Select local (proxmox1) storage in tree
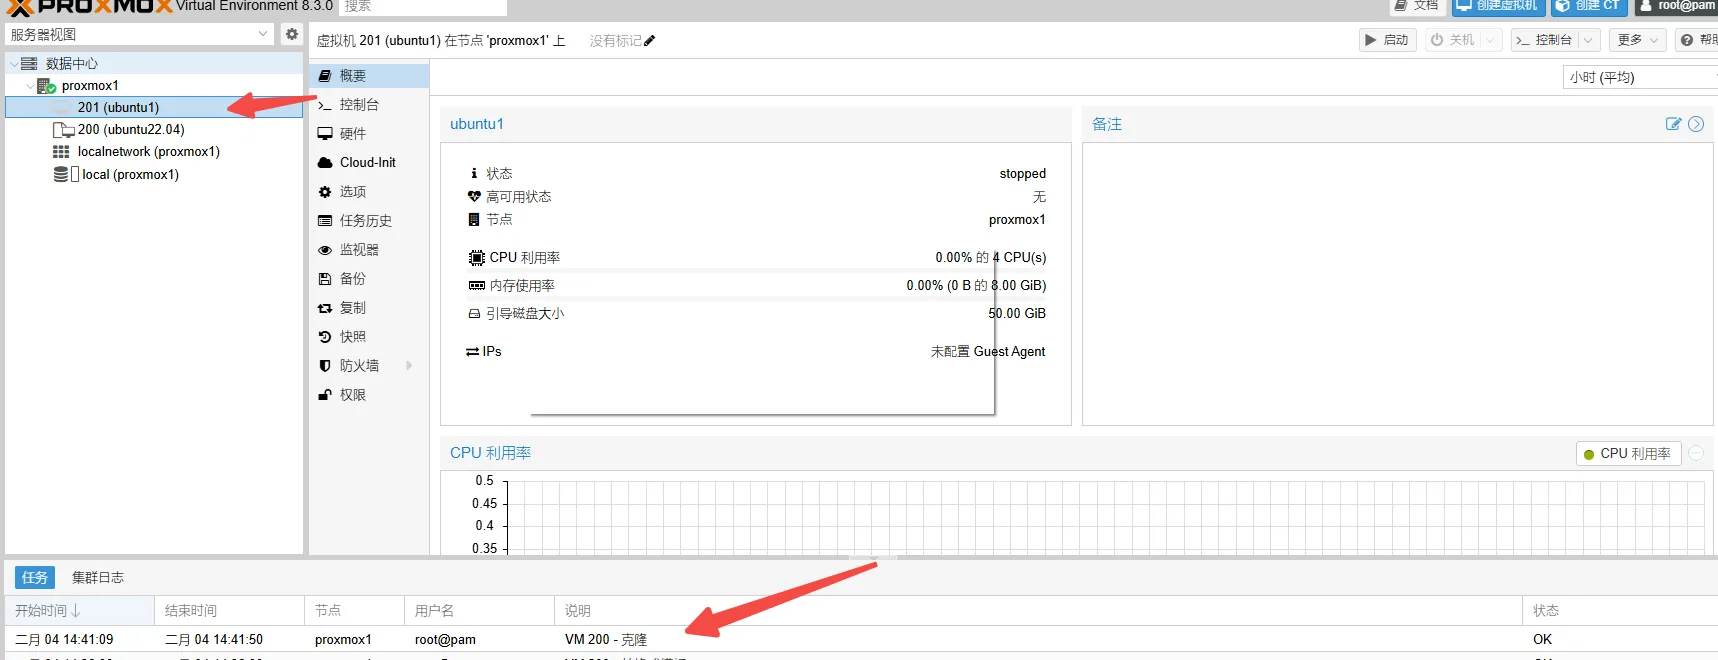The image size is (1718, 660). pos(154,174)
